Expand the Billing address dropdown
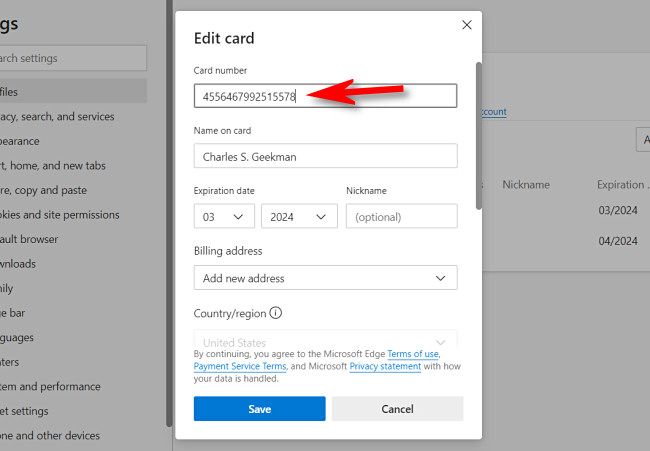 click(325, 278)
